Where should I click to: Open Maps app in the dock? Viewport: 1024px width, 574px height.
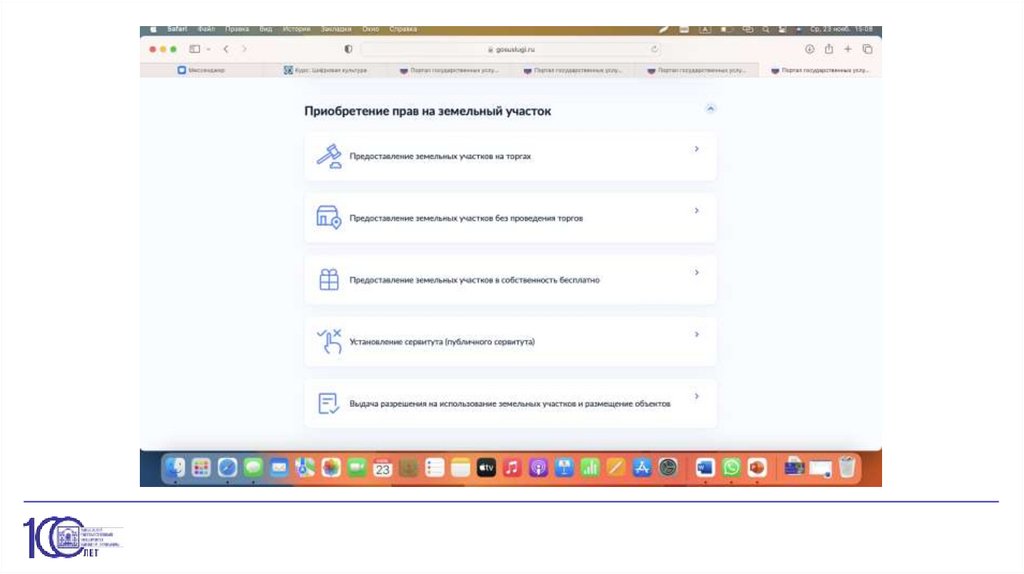coord(305,468)
